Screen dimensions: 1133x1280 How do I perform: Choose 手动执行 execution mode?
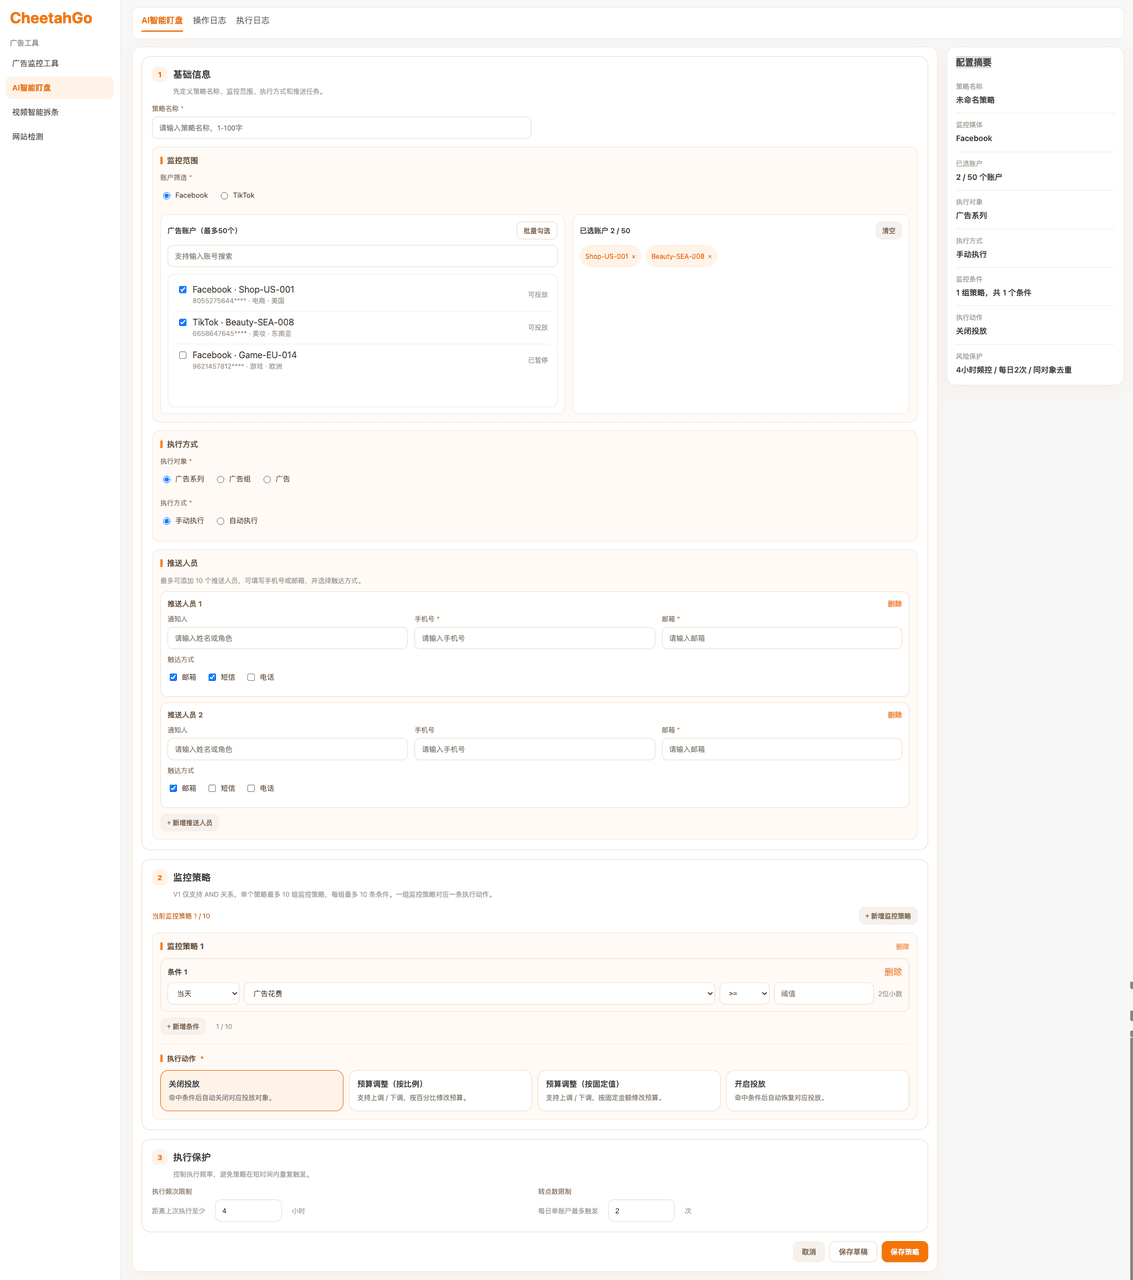point(167,521)
